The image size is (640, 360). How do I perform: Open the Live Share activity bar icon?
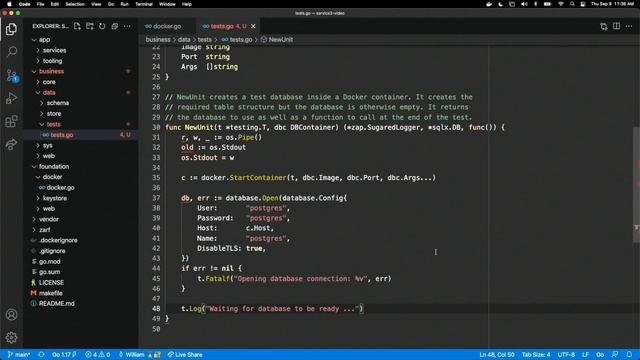pos(11,144)
